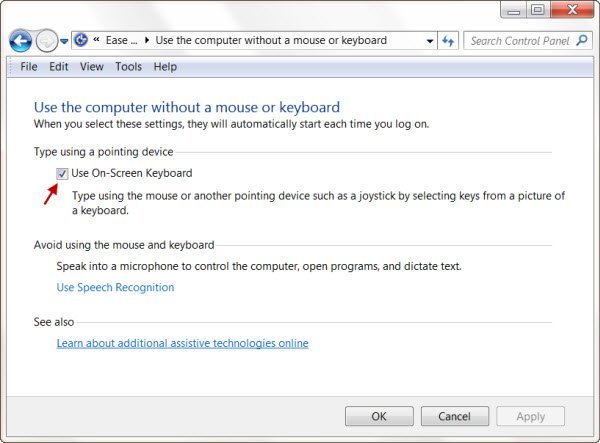Maximize the Control Panel window
The height and width of the screenshot is (443, 600).
click(x=538, y=10)
